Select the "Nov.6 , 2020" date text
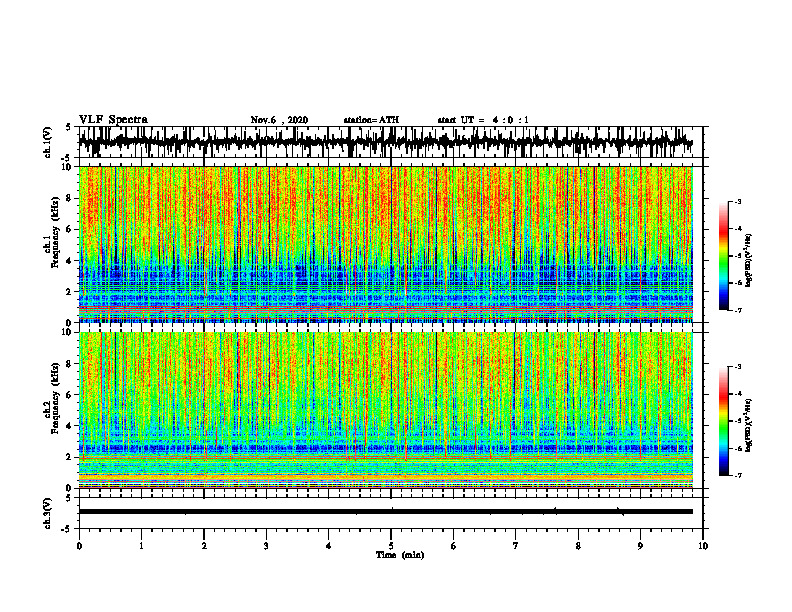This screenshot has height=612, width=792. pyautogui.click(x=279, y=120)
